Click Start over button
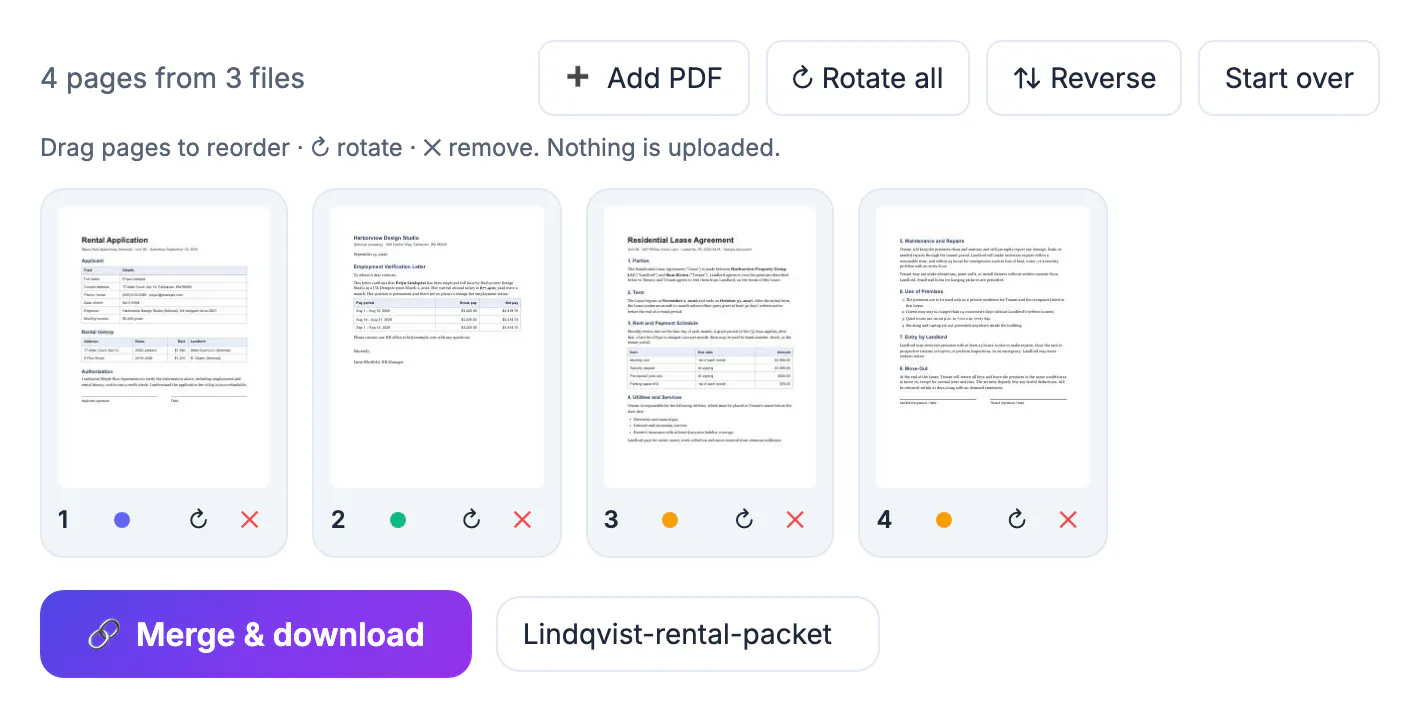1420x718 pixels. click(x=1289, y=78)
